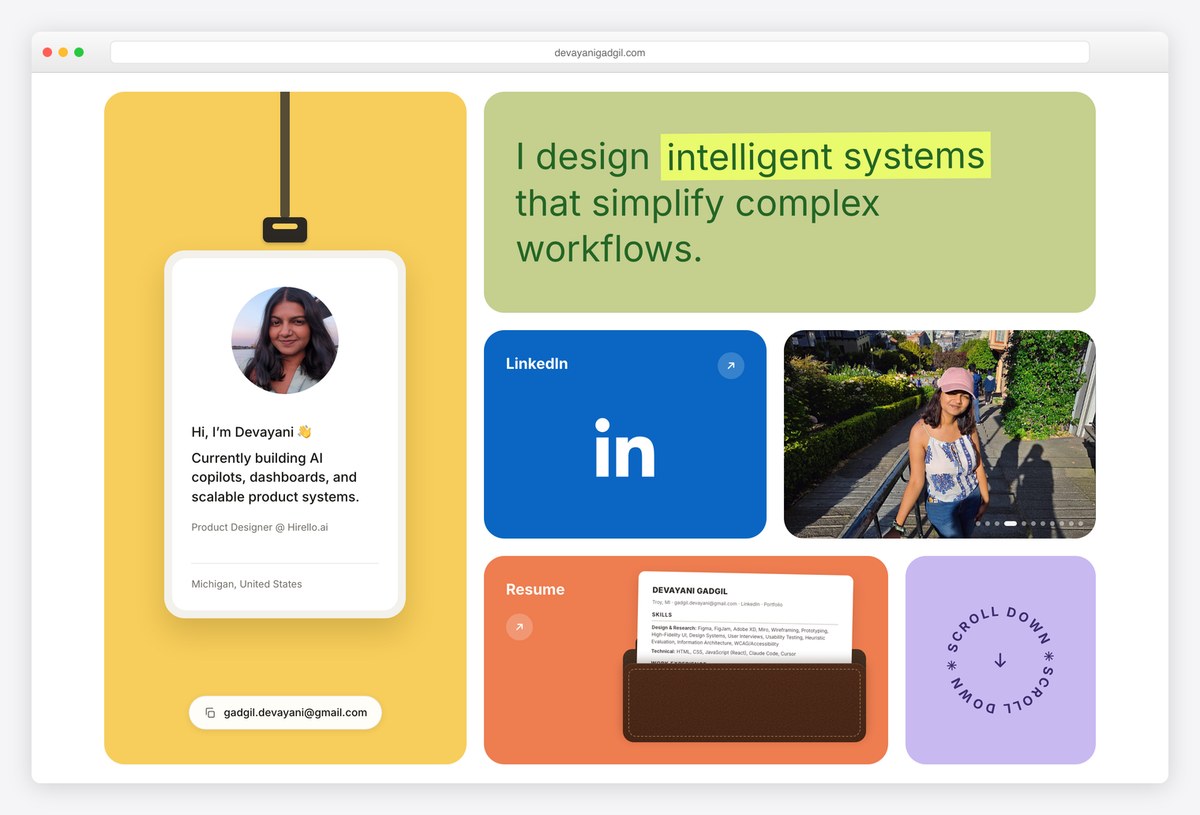Click the copy icon beside the email

(210, 713)
